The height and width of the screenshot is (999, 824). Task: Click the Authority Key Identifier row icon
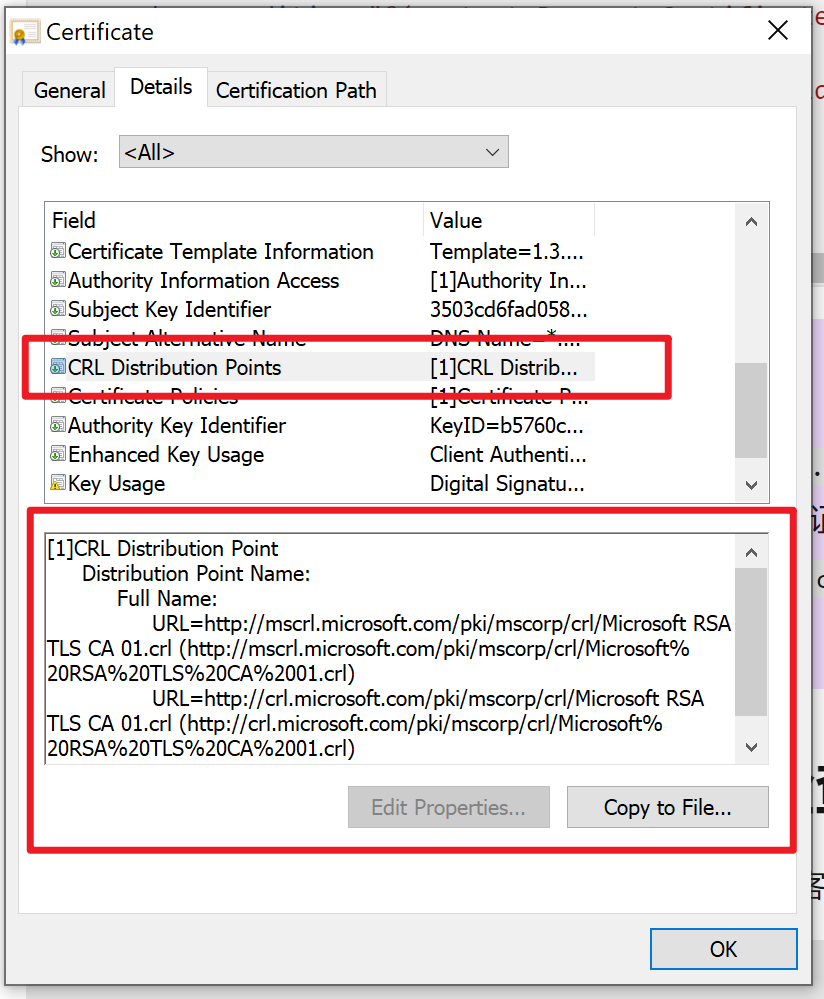59,426
